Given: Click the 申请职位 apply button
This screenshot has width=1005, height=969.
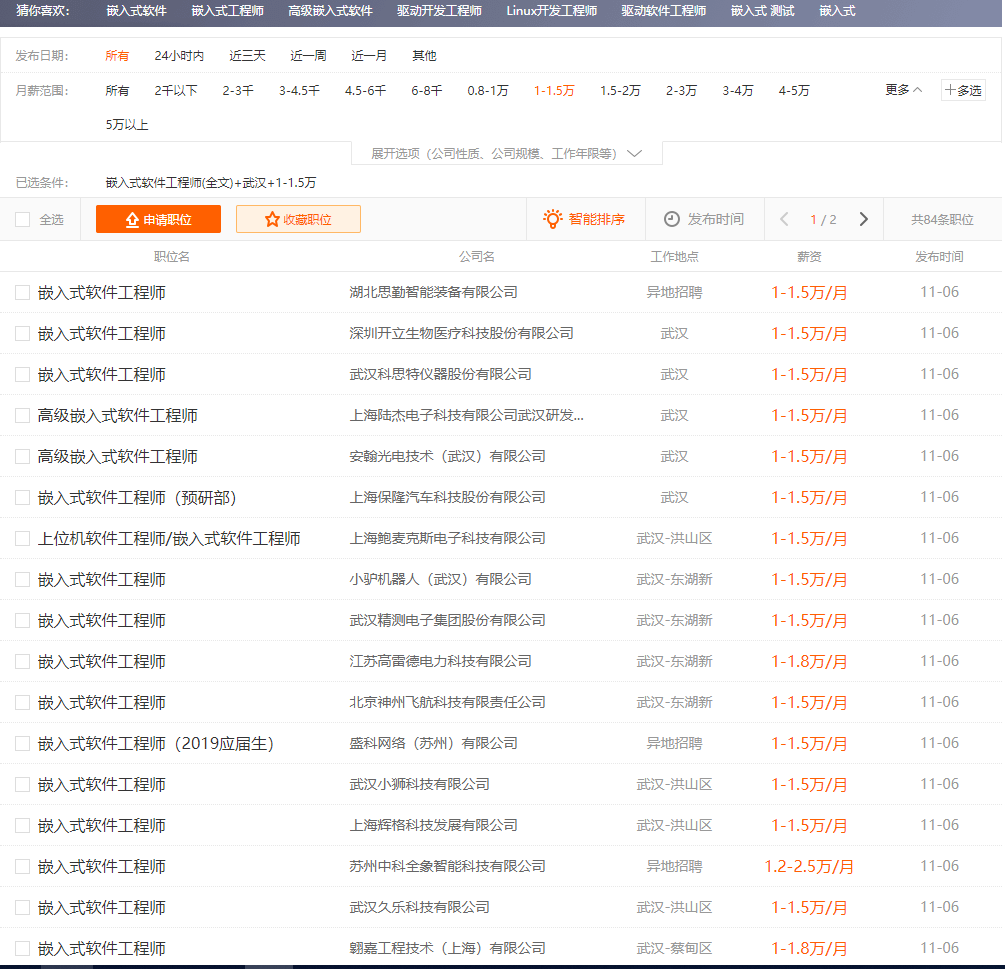Looking at the screenshot, I should click(x=158, y=219).
